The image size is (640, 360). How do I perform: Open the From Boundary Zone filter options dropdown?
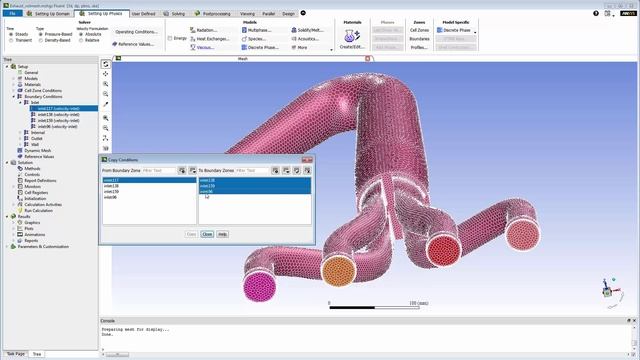click(x=192, y=171)
